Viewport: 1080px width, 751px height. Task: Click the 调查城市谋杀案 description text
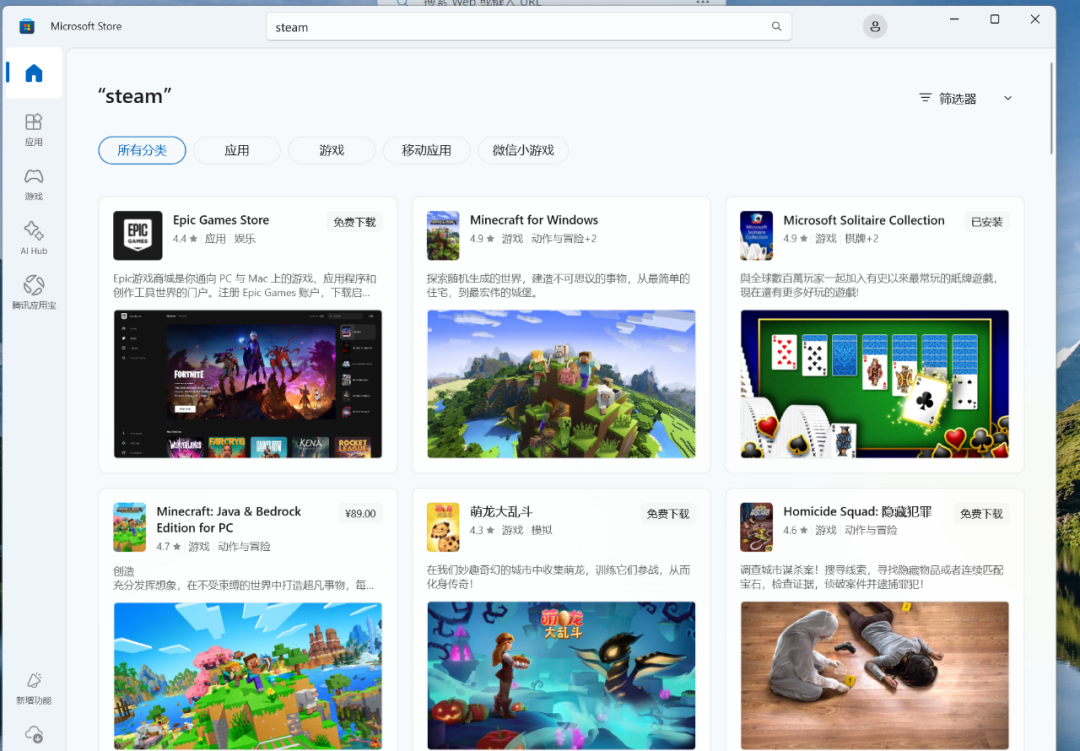click(871, 577)
